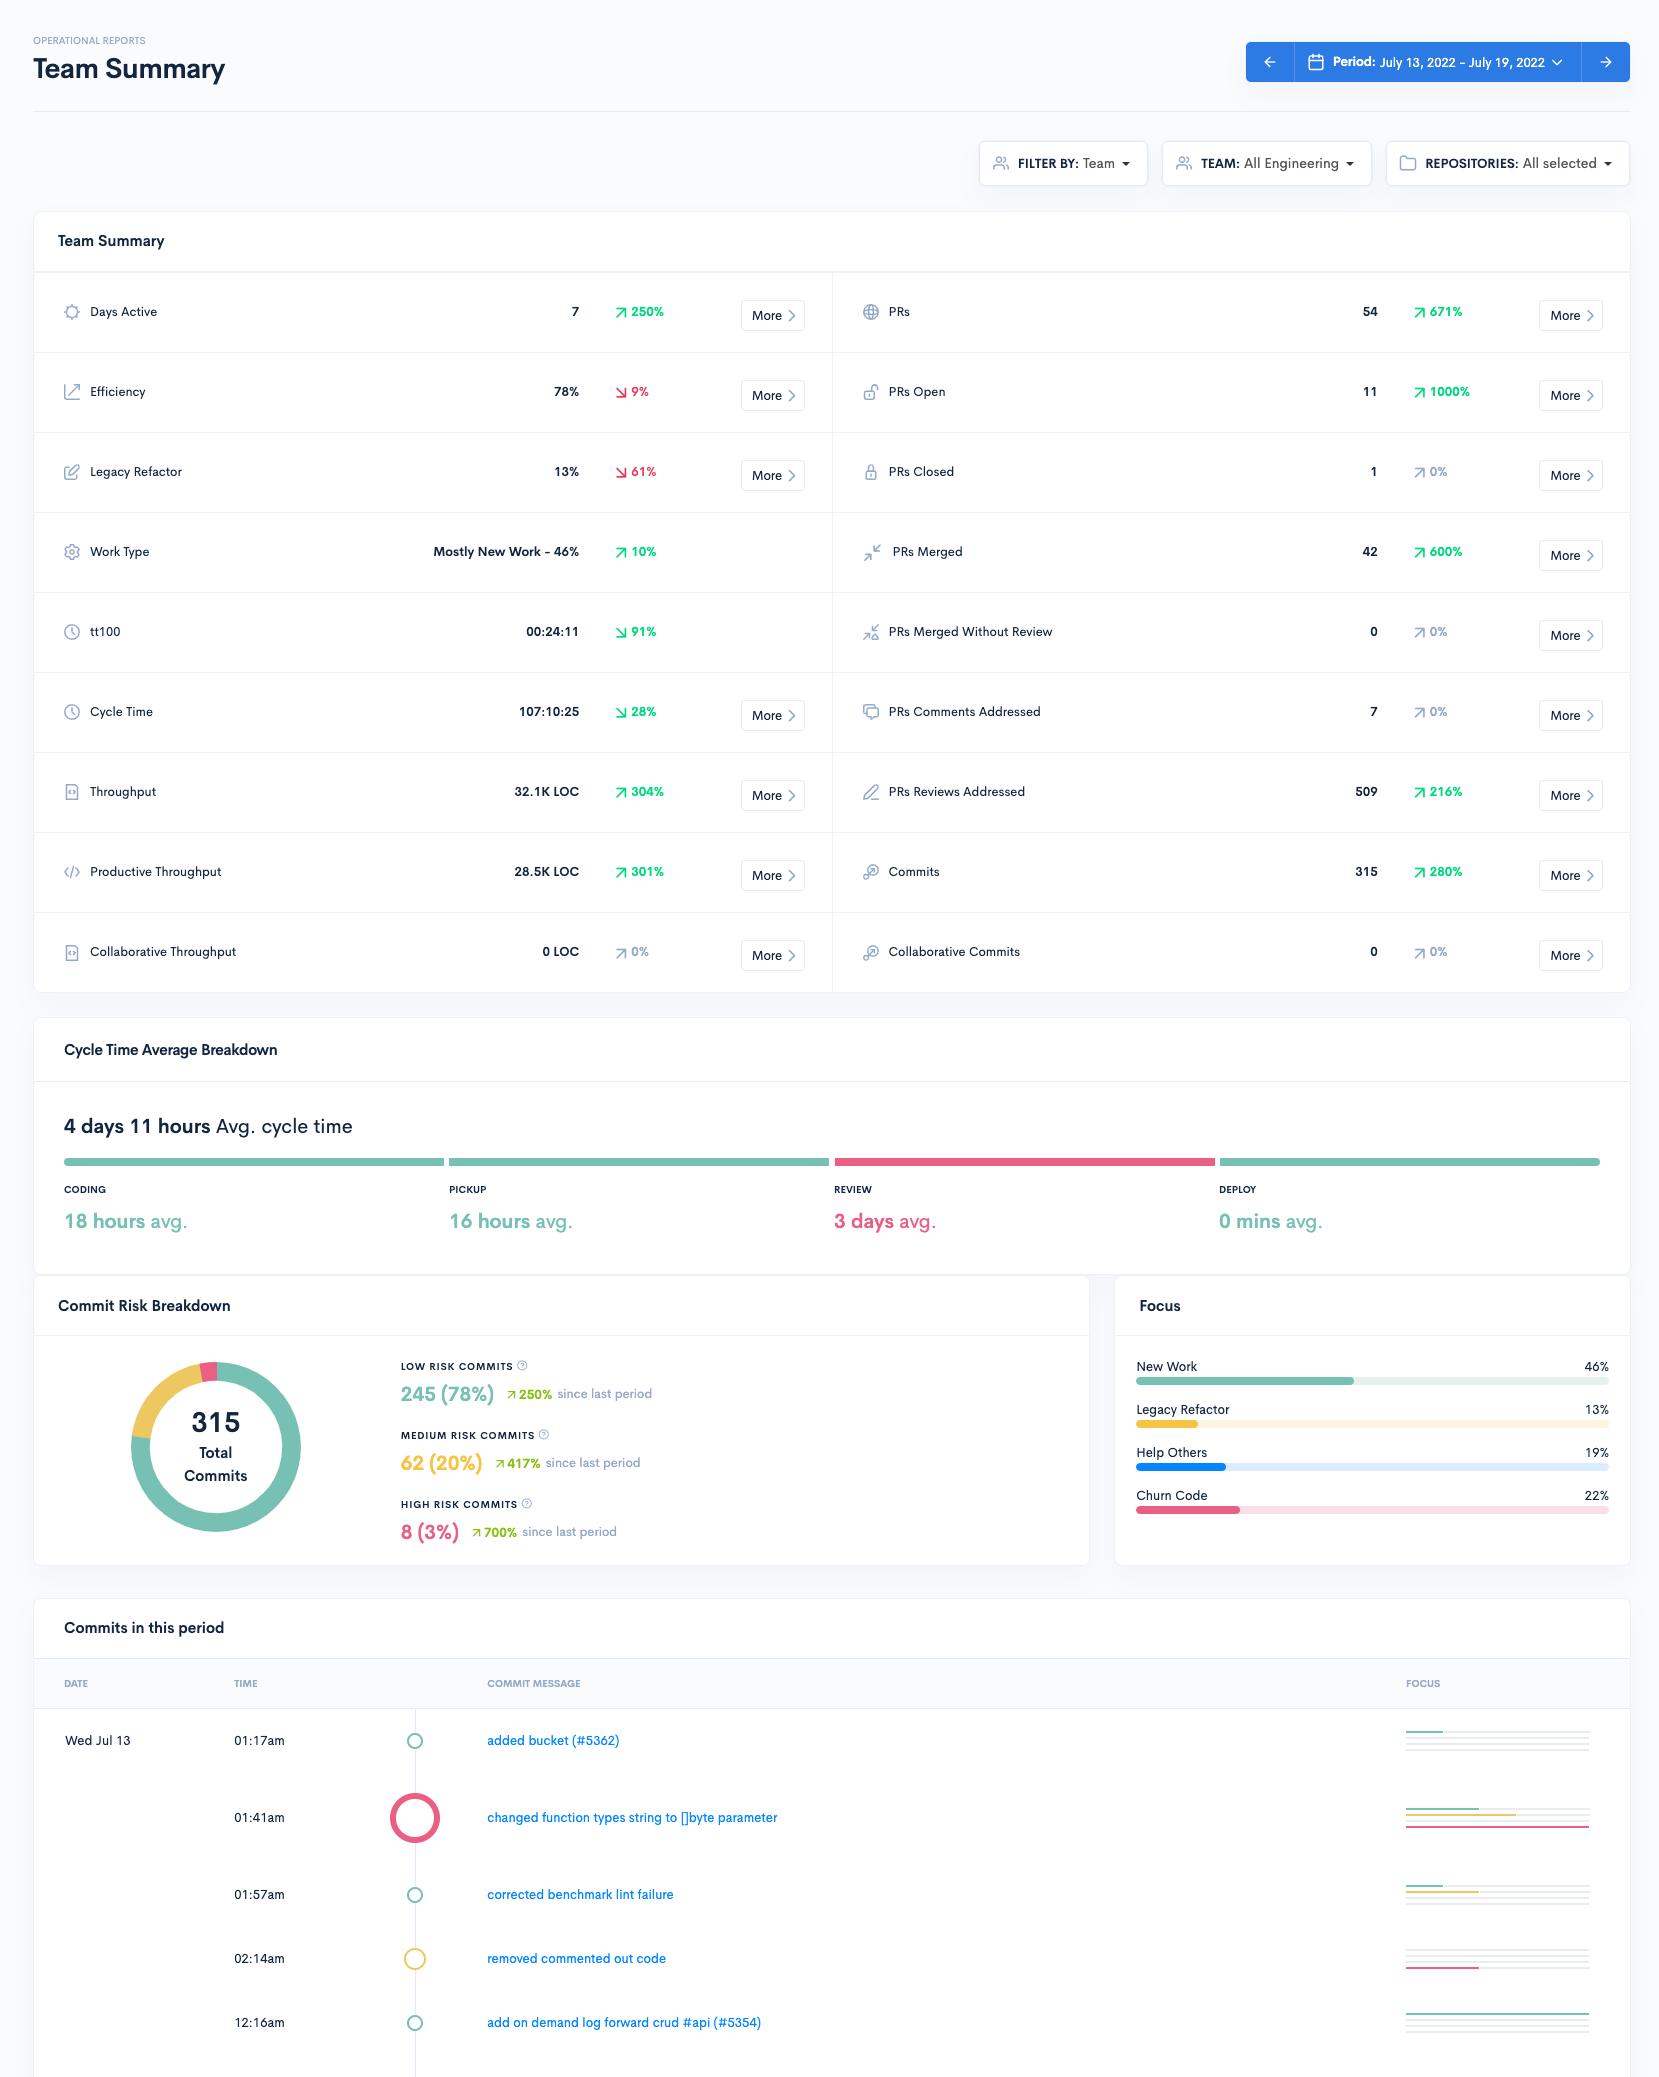Screen dimensions: 1659x2077
Task: Click the Collaborative Commits row icon
Action: [x=871, y=952]
